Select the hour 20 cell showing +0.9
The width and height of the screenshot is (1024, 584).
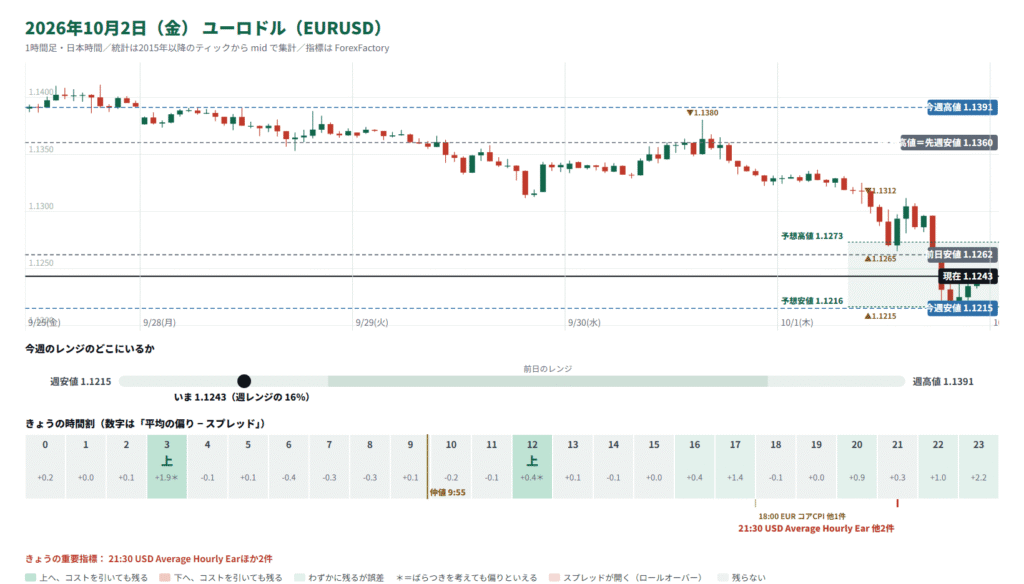pos(857,466)
